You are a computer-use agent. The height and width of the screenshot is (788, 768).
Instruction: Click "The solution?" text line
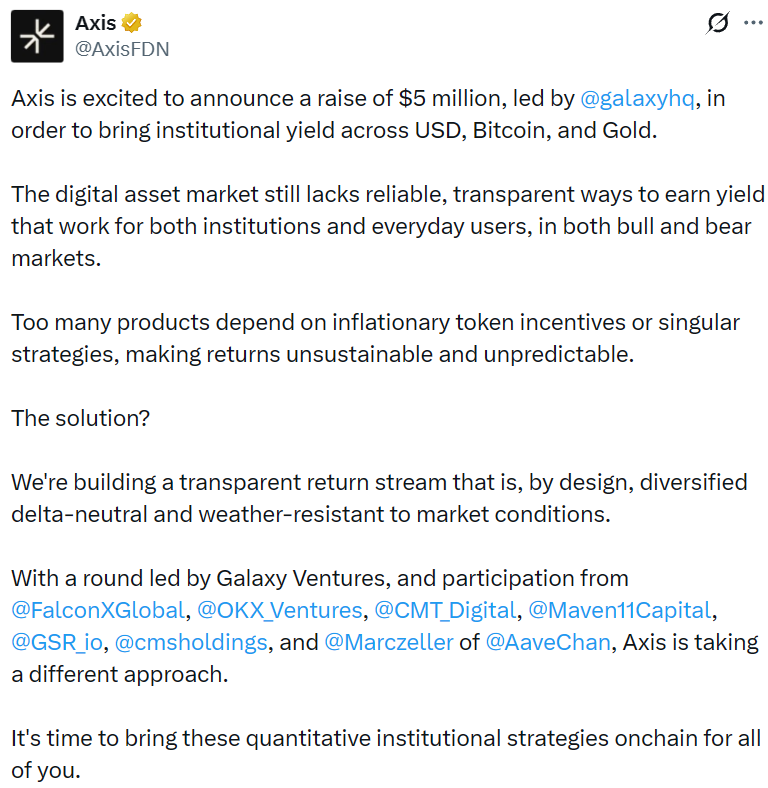(80, 417)
